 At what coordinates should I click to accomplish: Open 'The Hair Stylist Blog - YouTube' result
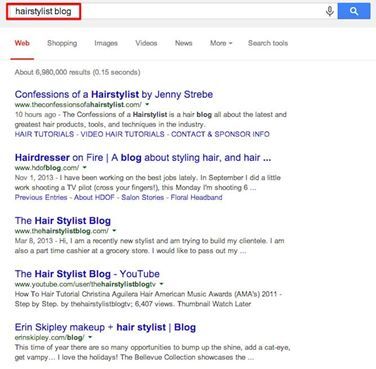coord(87,274)
